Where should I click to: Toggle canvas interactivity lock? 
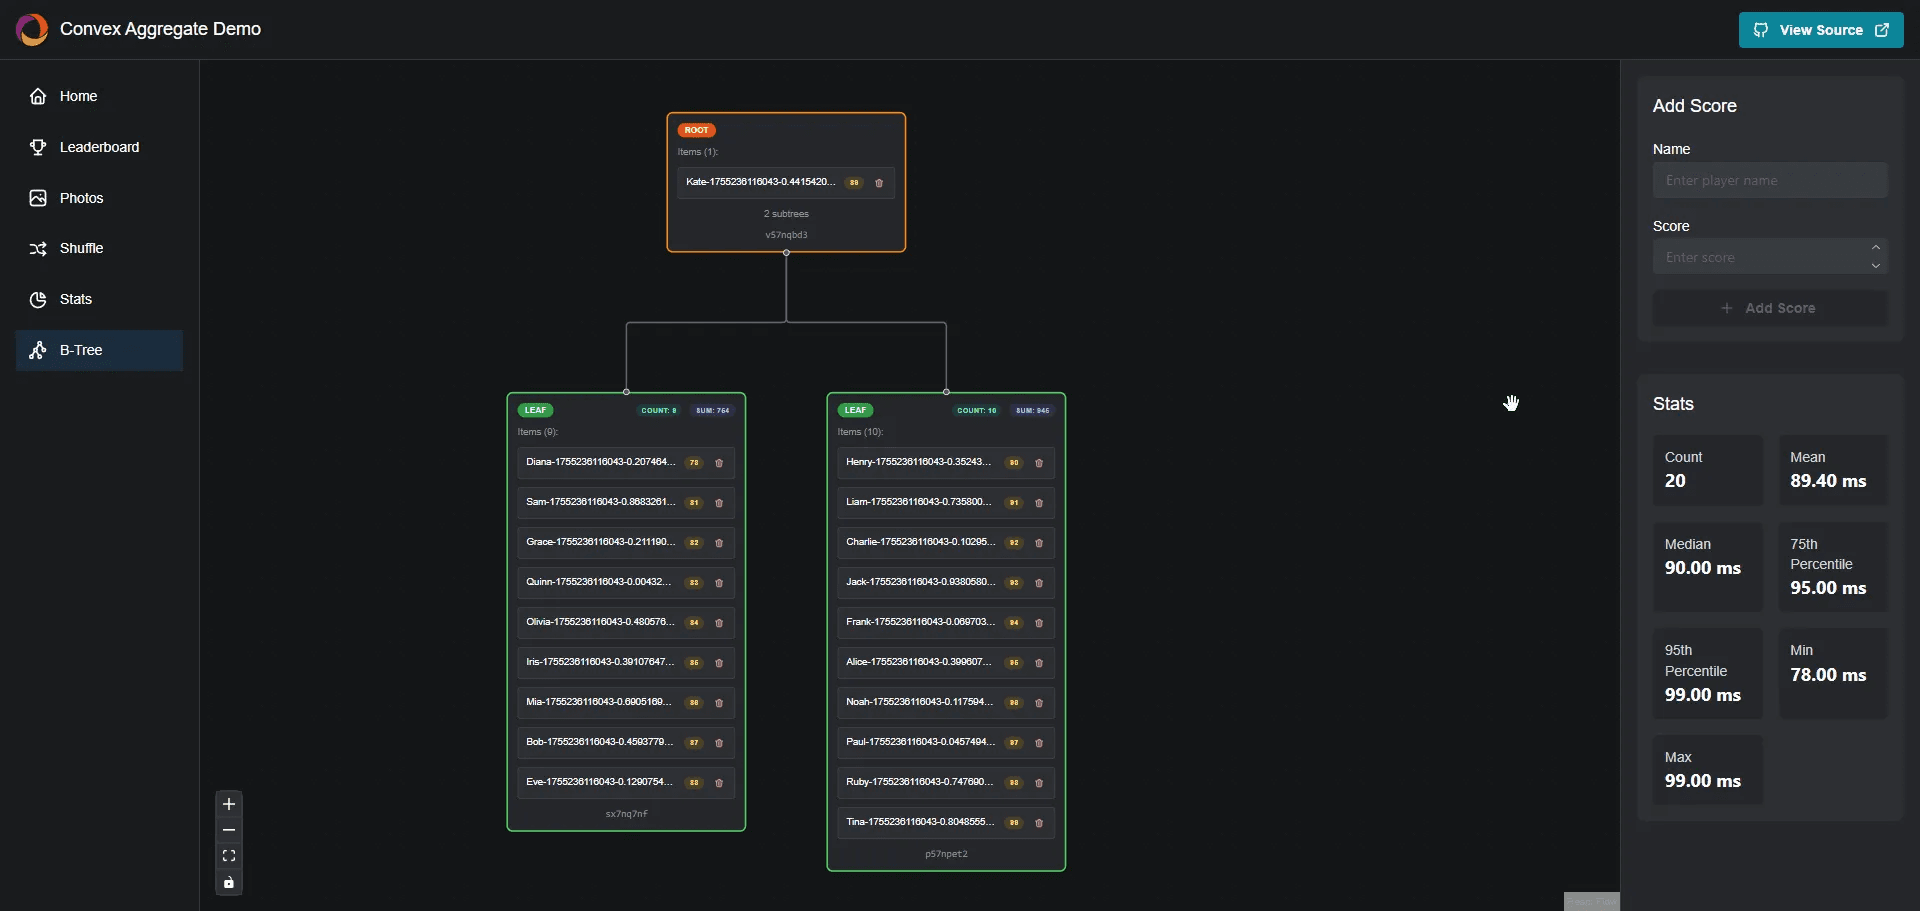229,882
